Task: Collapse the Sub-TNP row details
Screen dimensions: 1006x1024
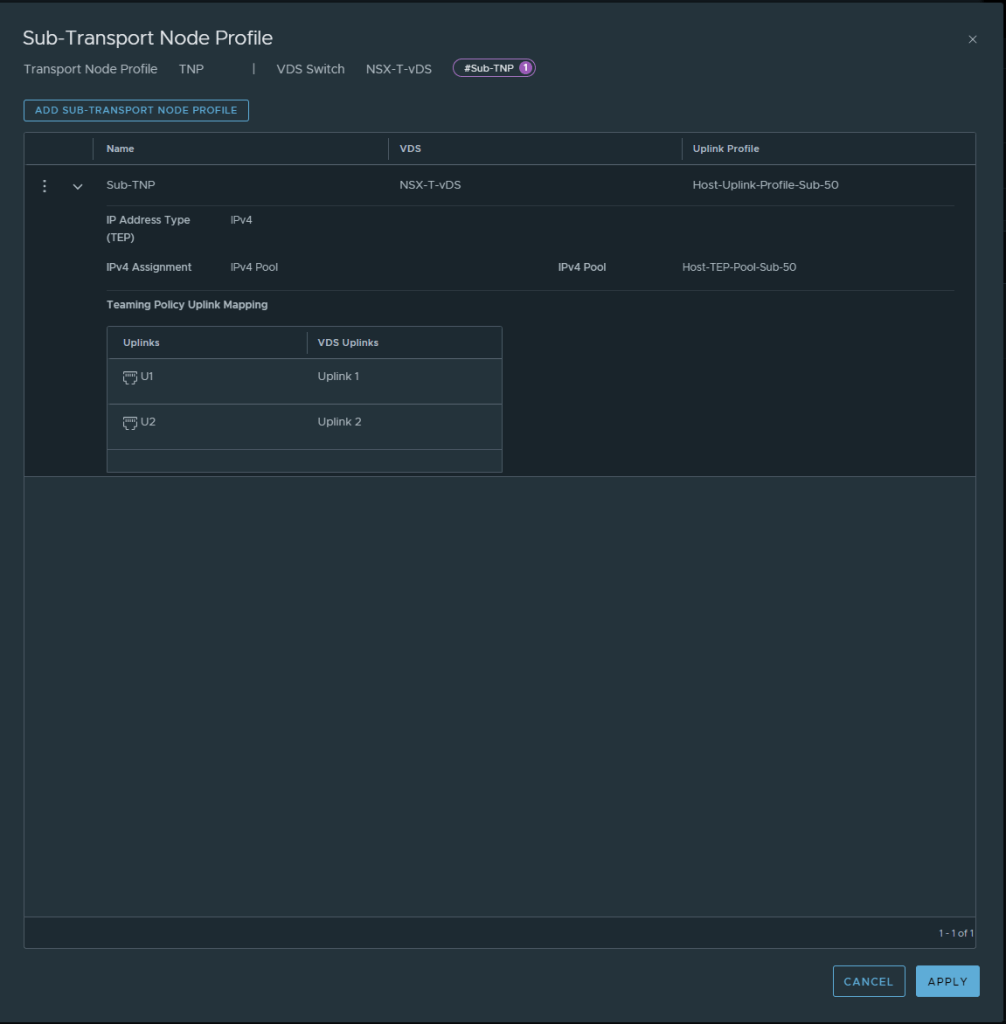Action: coord(78,186)
